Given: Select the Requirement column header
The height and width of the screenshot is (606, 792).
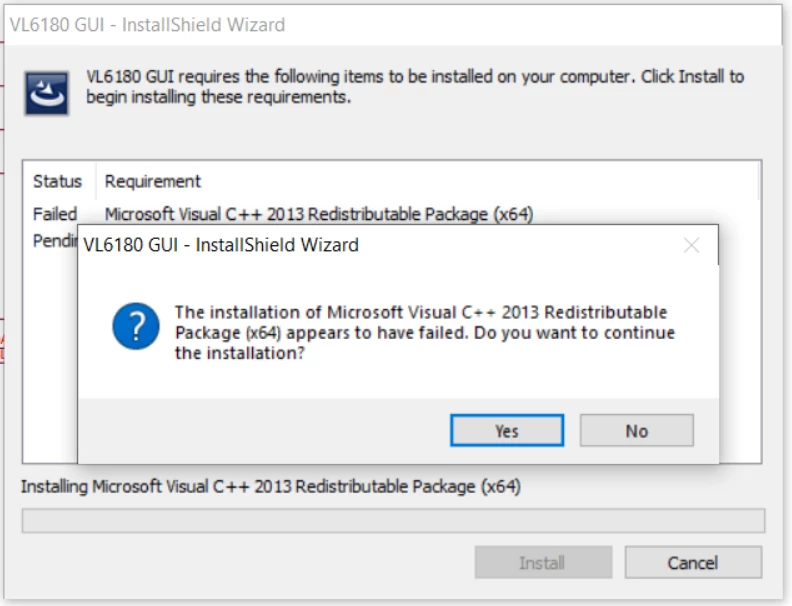Looking at the screenshot, I should pos(153,181).
